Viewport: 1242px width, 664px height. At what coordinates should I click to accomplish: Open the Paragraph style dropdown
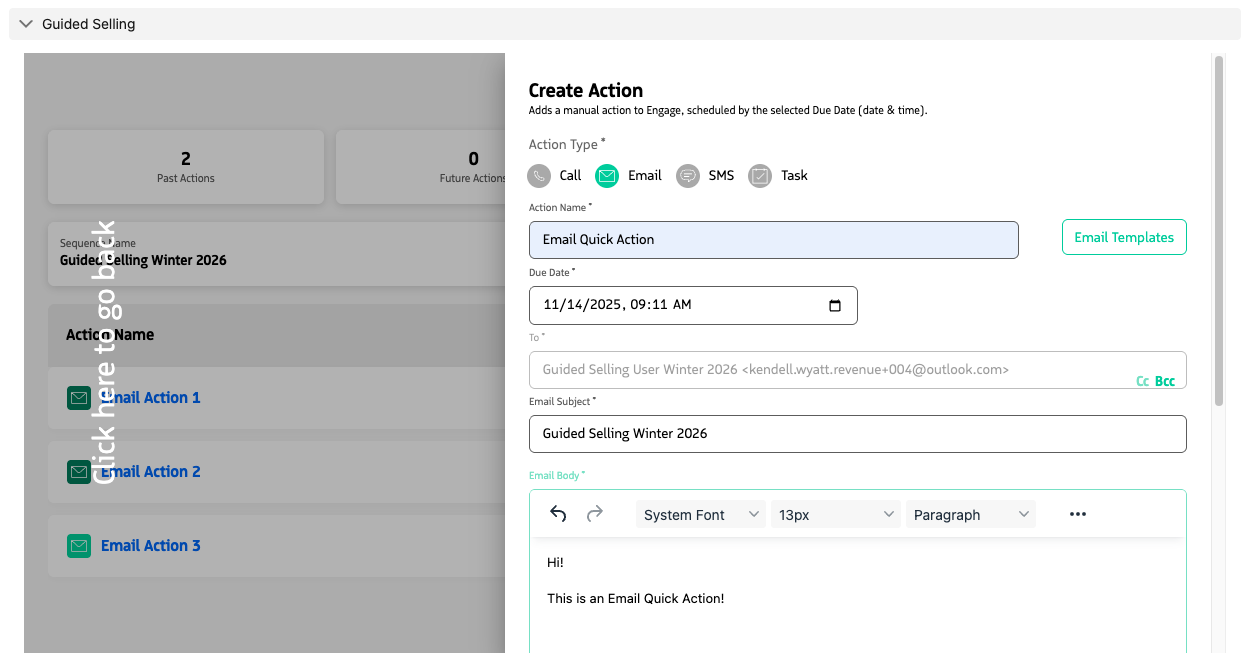point(970,513)
